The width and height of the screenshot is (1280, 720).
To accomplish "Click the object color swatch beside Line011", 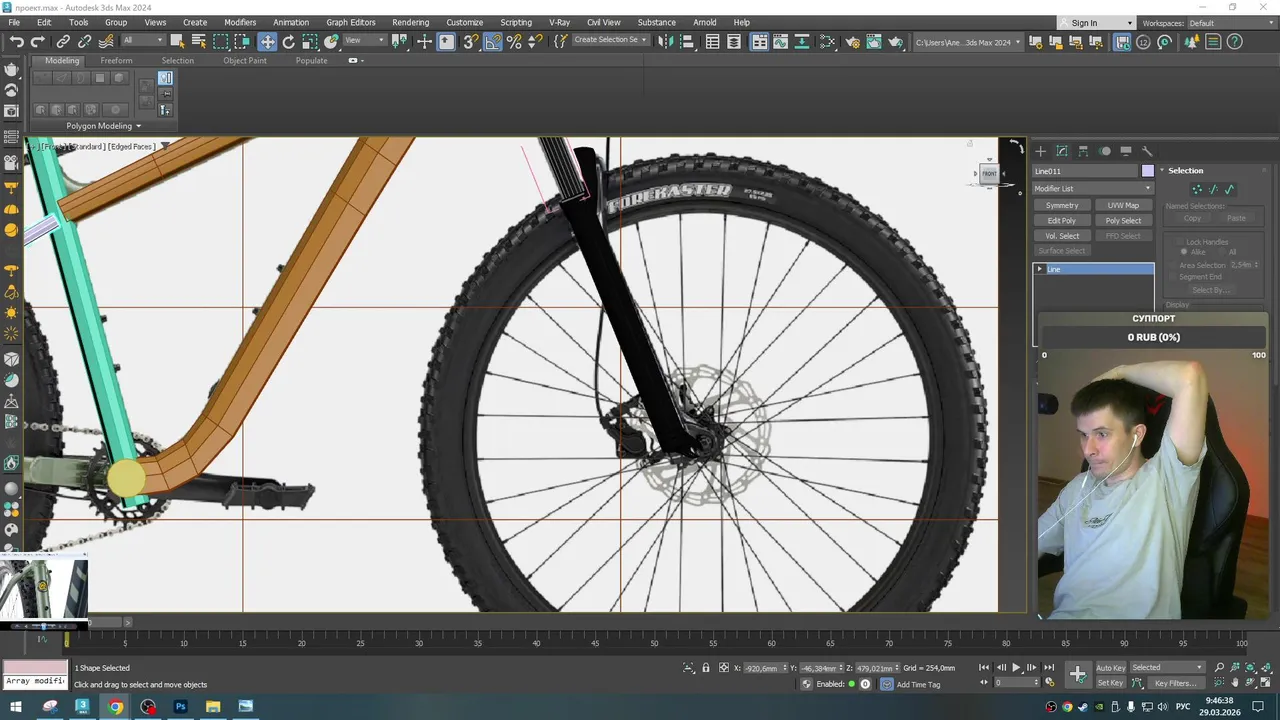I will click(x=1147, y=171).
